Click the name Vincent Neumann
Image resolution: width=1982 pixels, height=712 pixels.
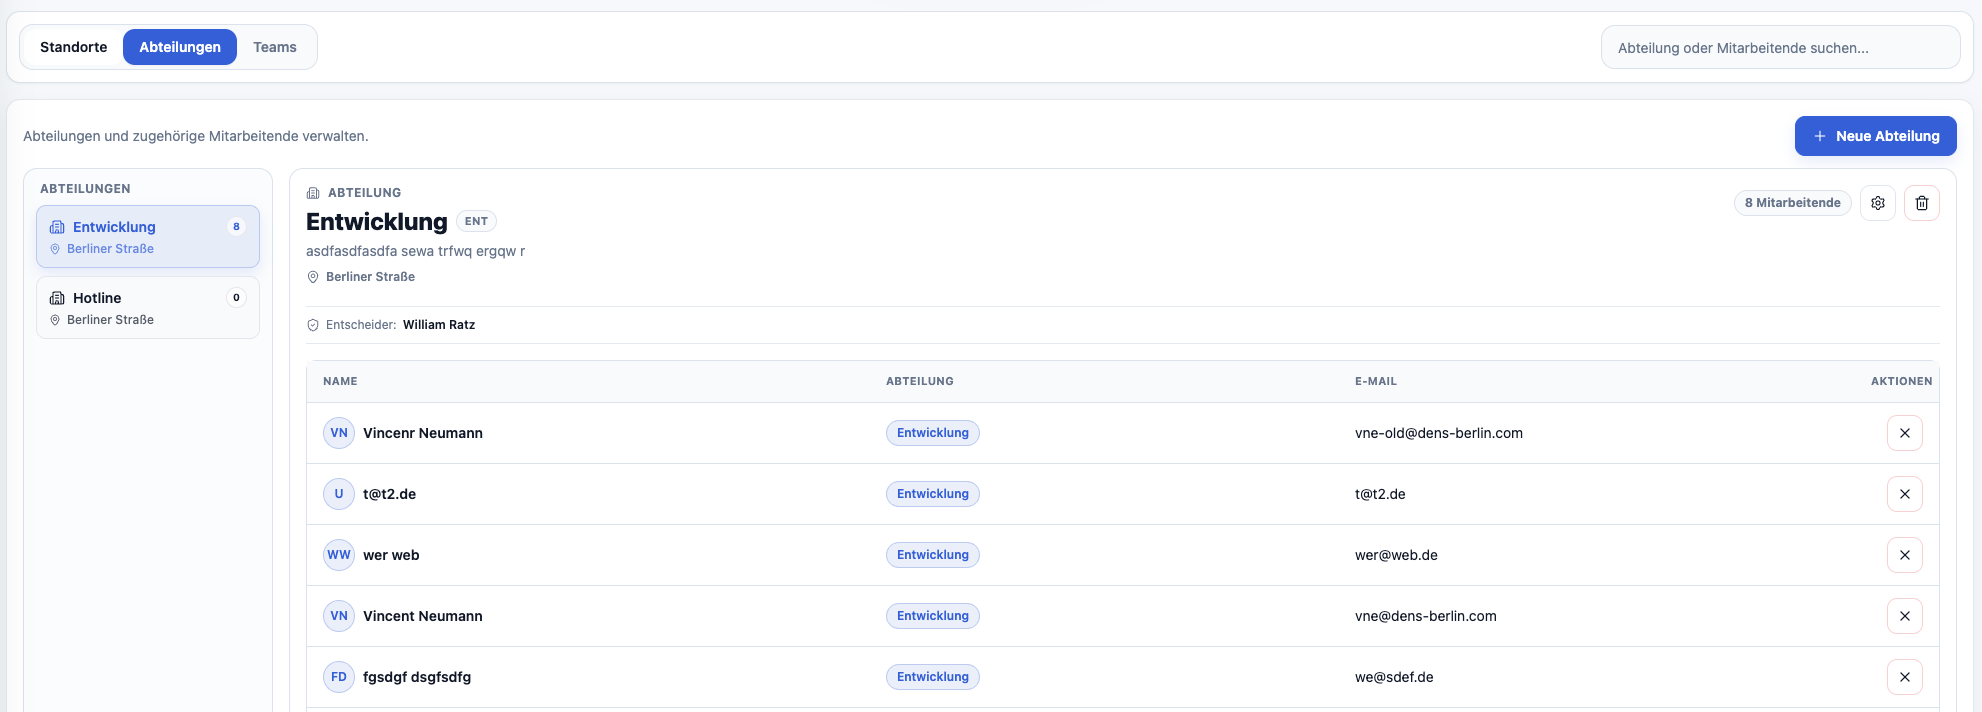tap(423, 616)
